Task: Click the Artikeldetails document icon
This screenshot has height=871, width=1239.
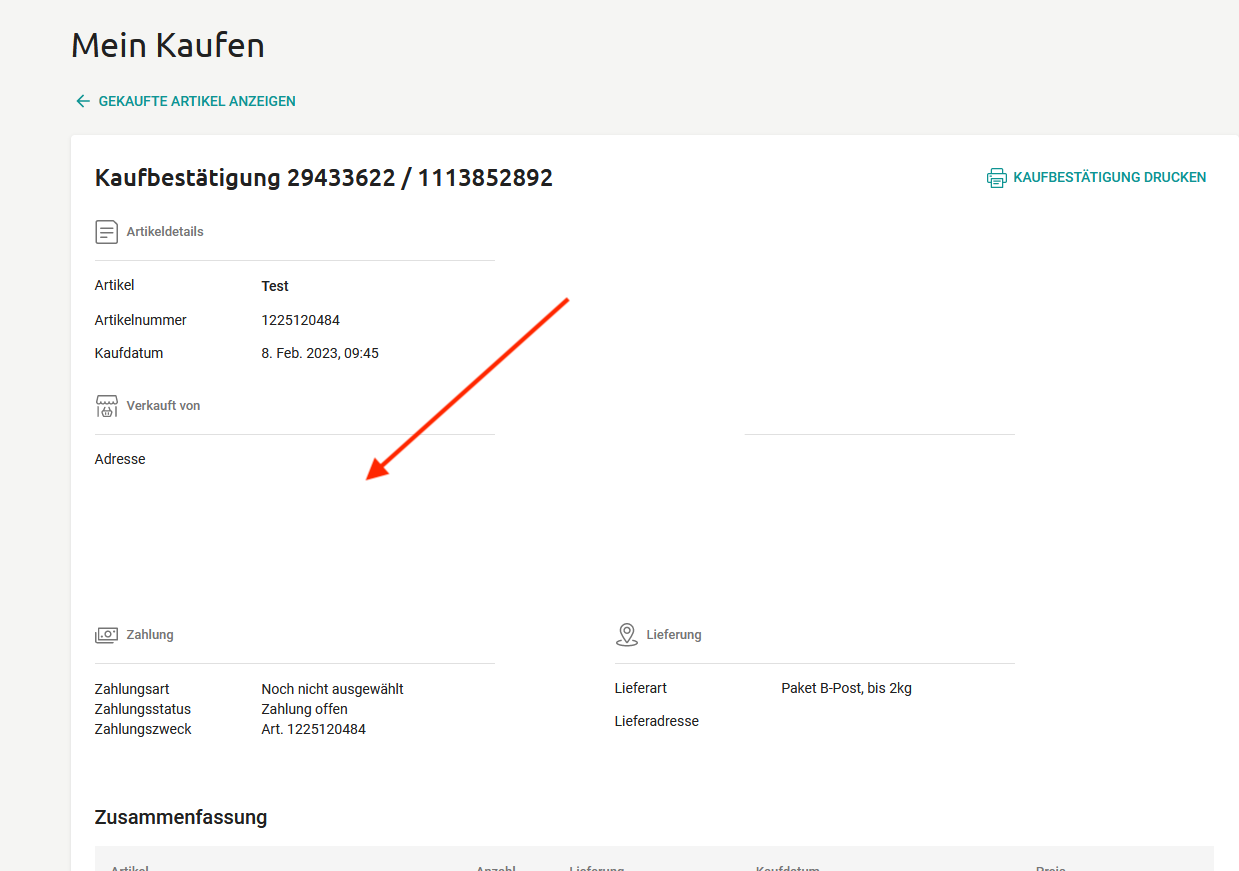Action: [106, 232]
